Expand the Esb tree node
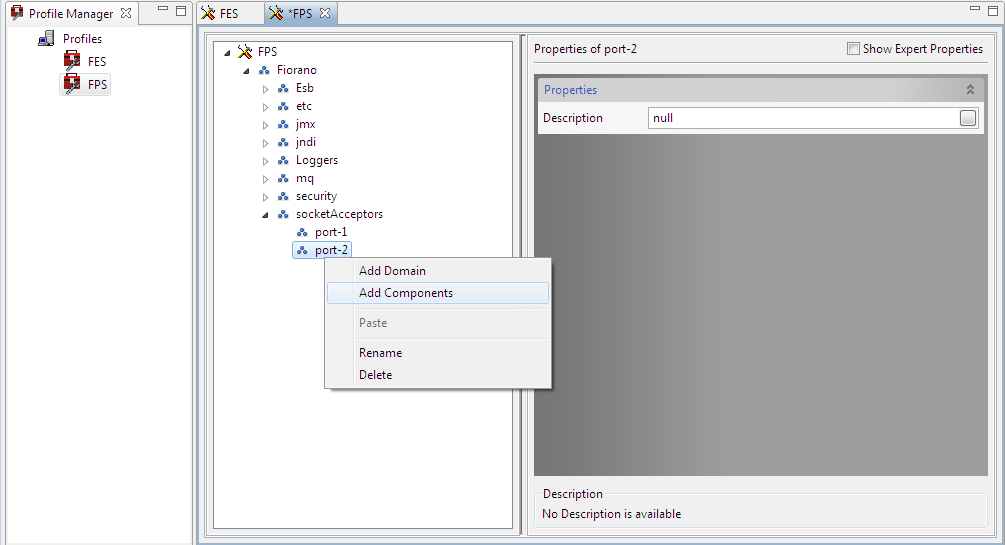Image resolution: width=1005 pixels, height=545 pixels. click(x=266, y=89)
